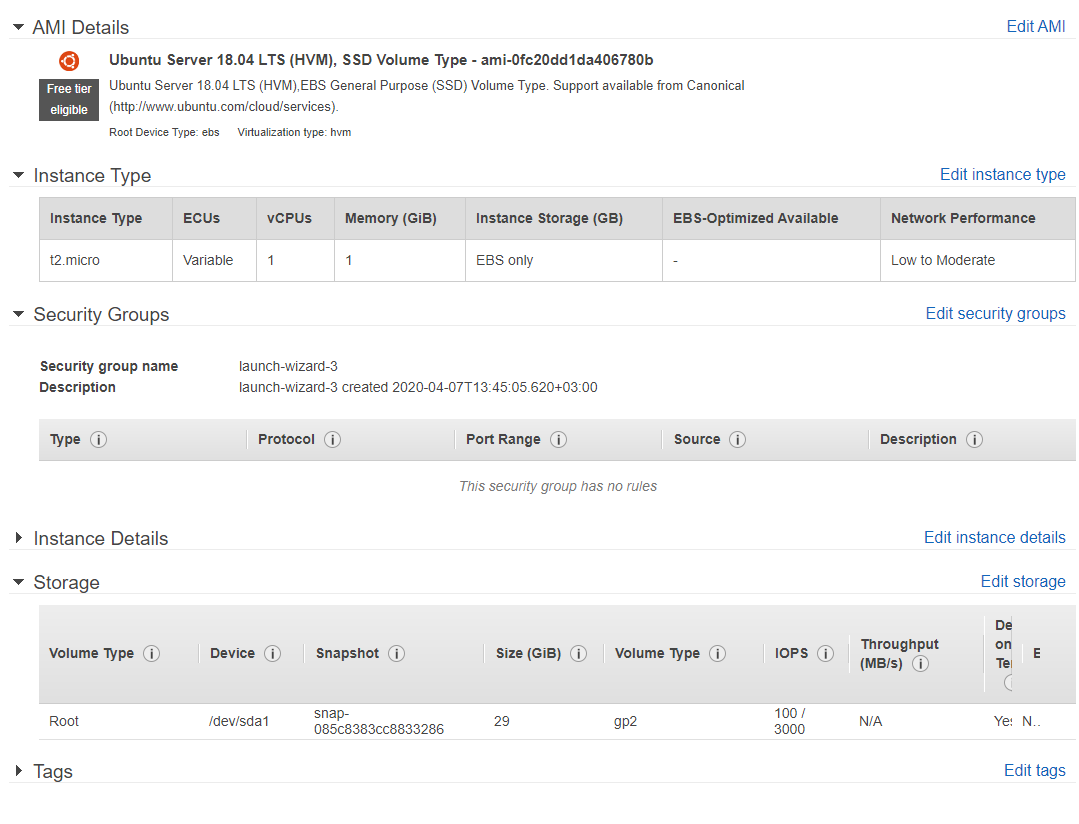Click the security rule Description info icon
The height and width of the screenshot is (824, 1079).
tap(974, 439)
